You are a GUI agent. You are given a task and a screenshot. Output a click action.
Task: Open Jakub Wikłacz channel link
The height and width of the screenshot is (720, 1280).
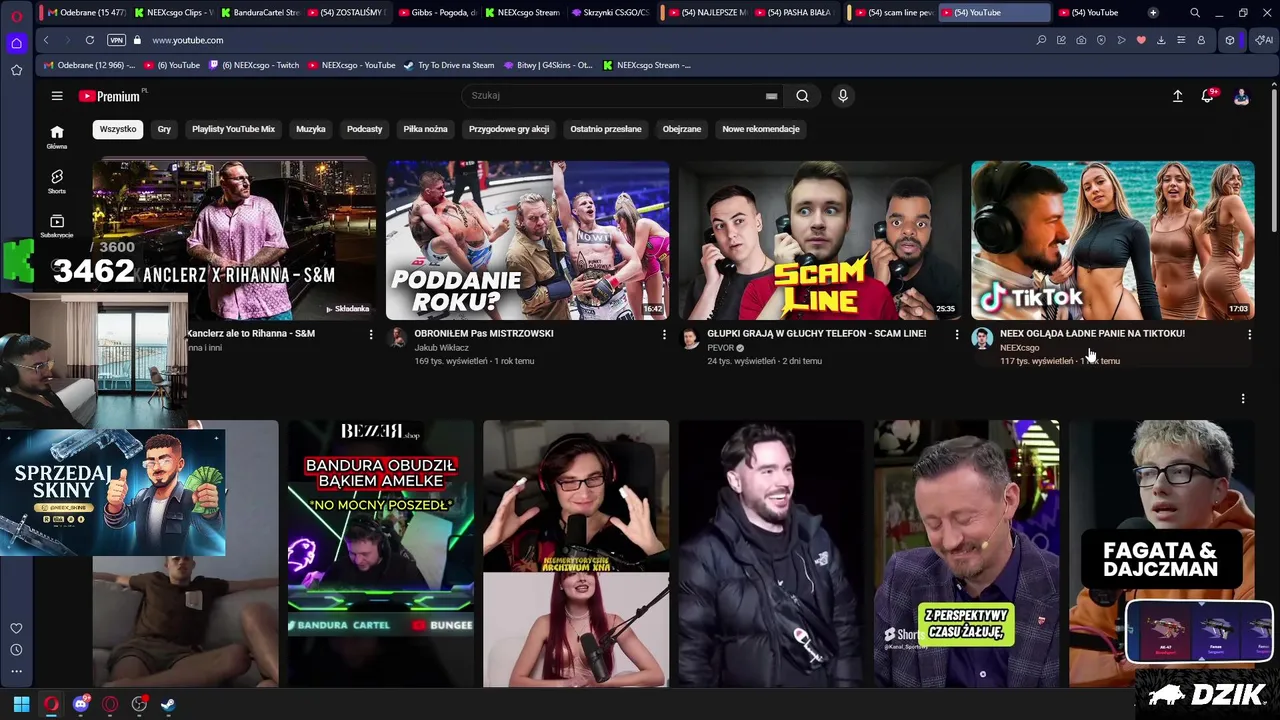pyautogui.click(x=441, y=348)
